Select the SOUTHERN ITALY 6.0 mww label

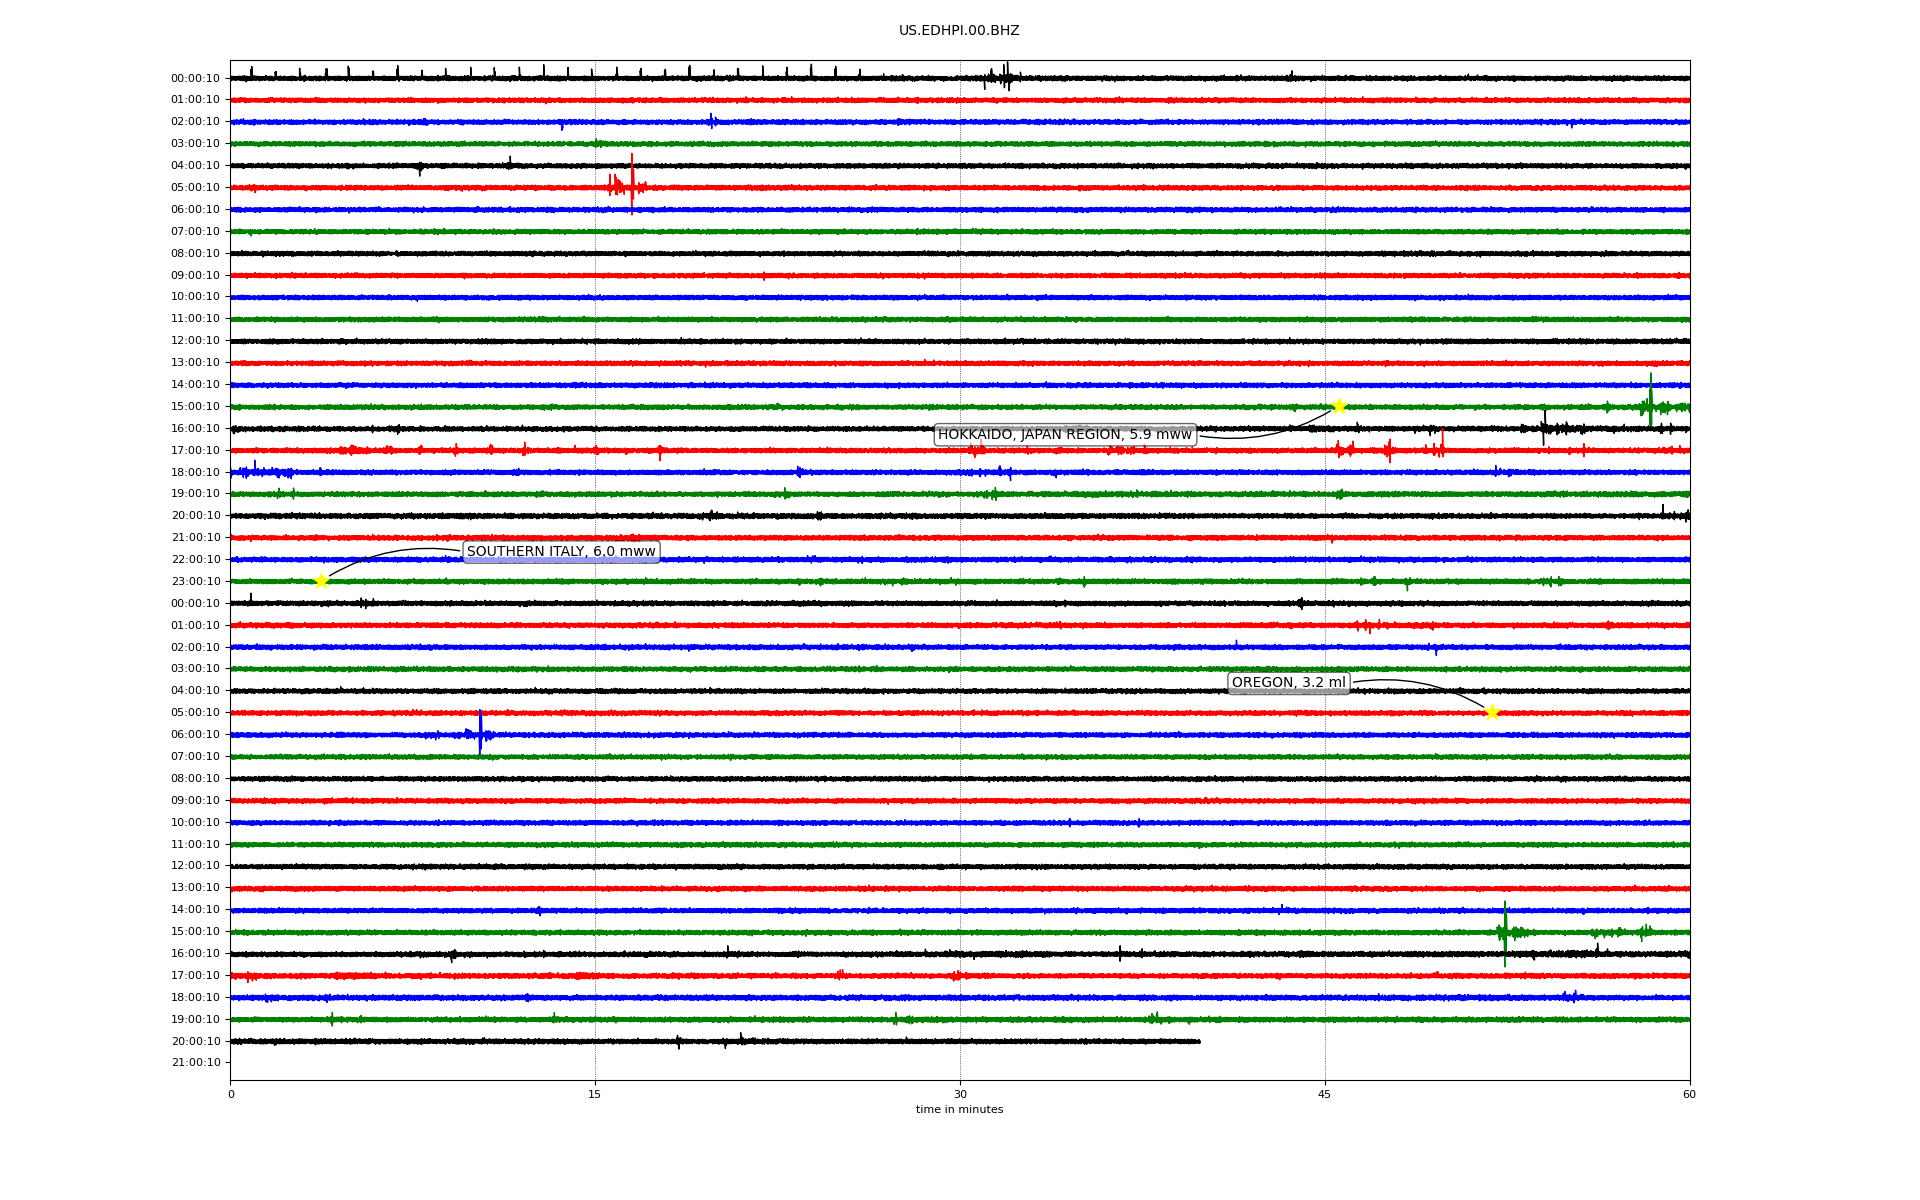pos(561,551)
